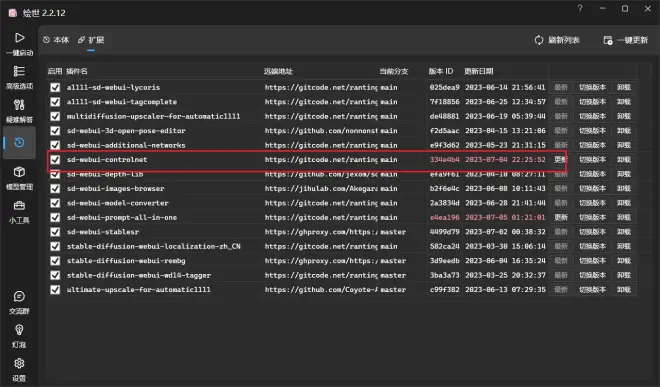Image resolution: width=660 pixels, height=387 pixels.
Task: Select the version management clock icon
Action: pyautogui.click(x=19, y=143)
